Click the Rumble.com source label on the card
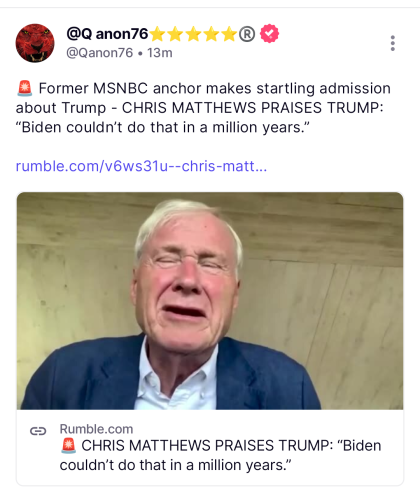 [96, 429]
